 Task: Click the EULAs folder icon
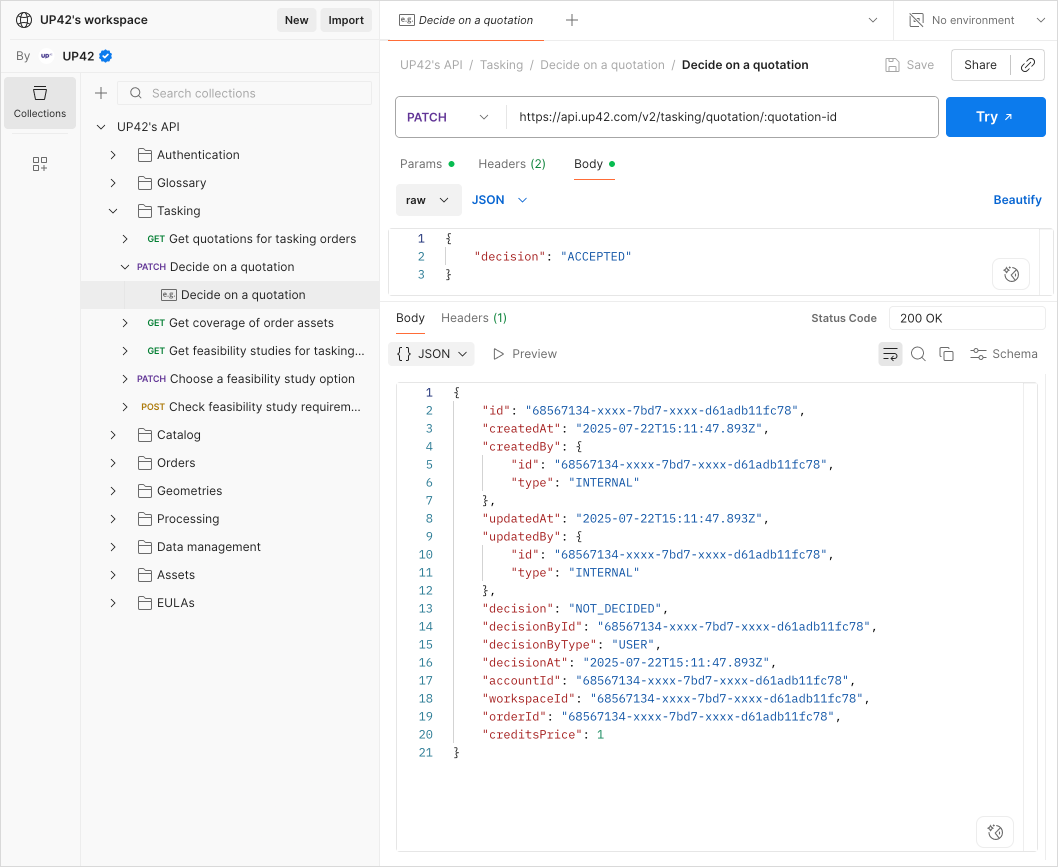tap(144, 603)
